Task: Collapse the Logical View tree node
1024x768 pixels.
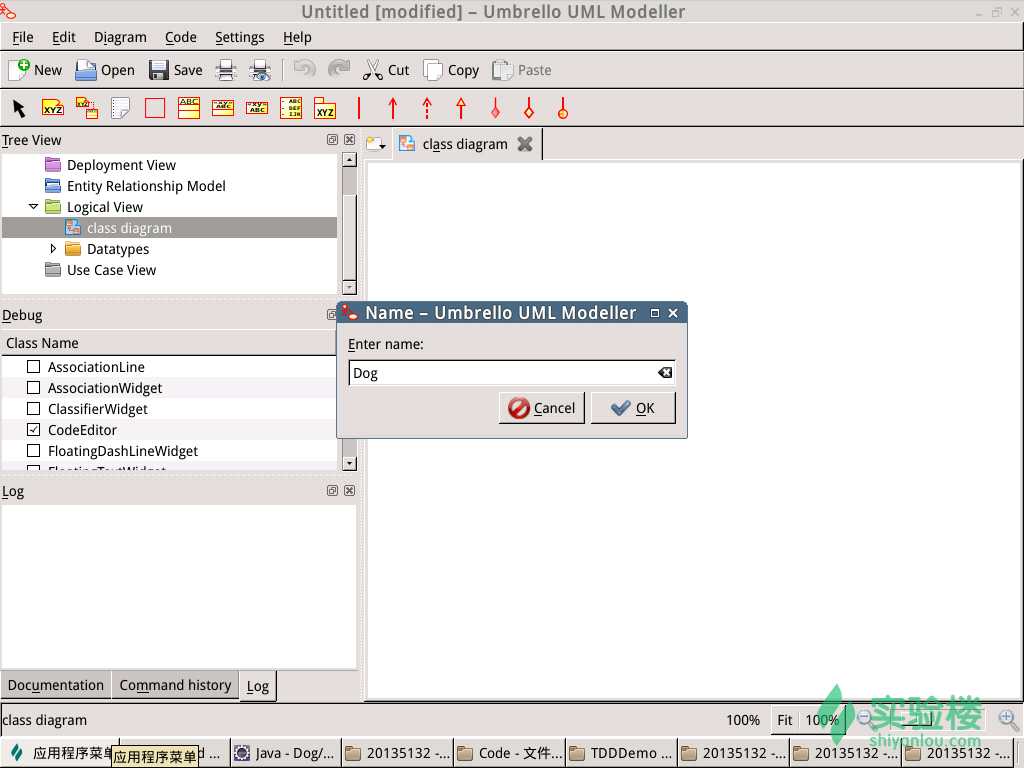Action: coord(33,206)
